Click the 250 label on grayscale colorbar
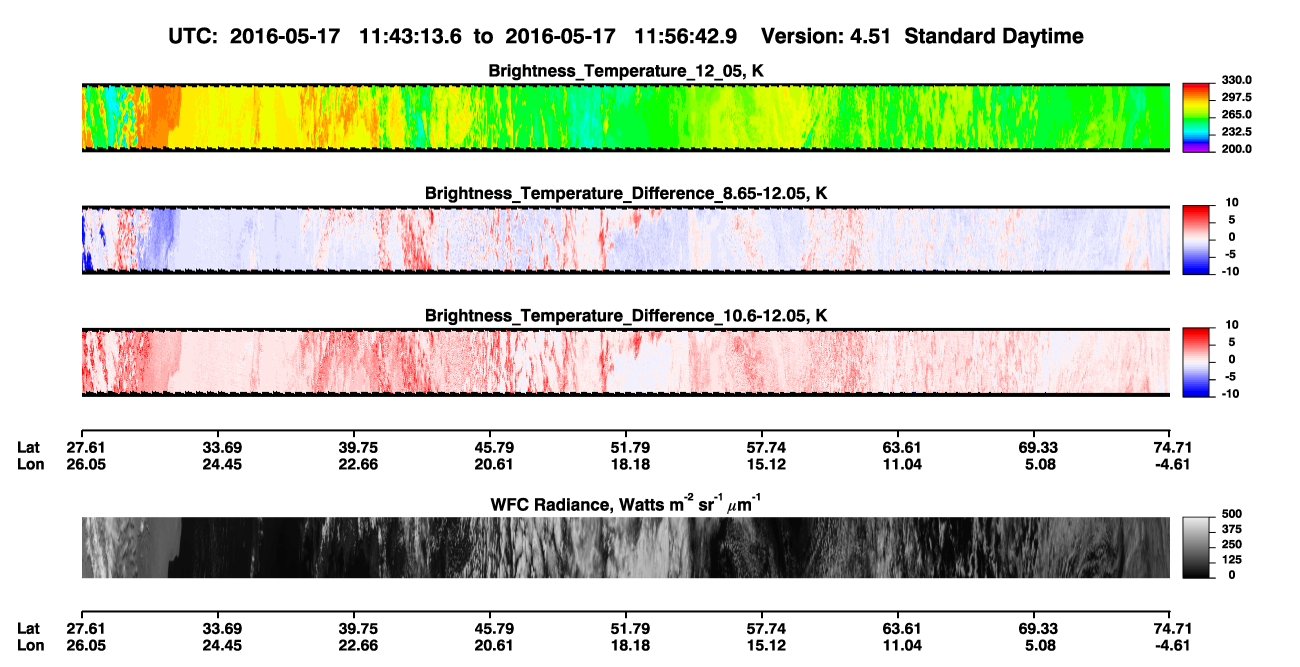The image size is (1300, 667). [1232, 543]
